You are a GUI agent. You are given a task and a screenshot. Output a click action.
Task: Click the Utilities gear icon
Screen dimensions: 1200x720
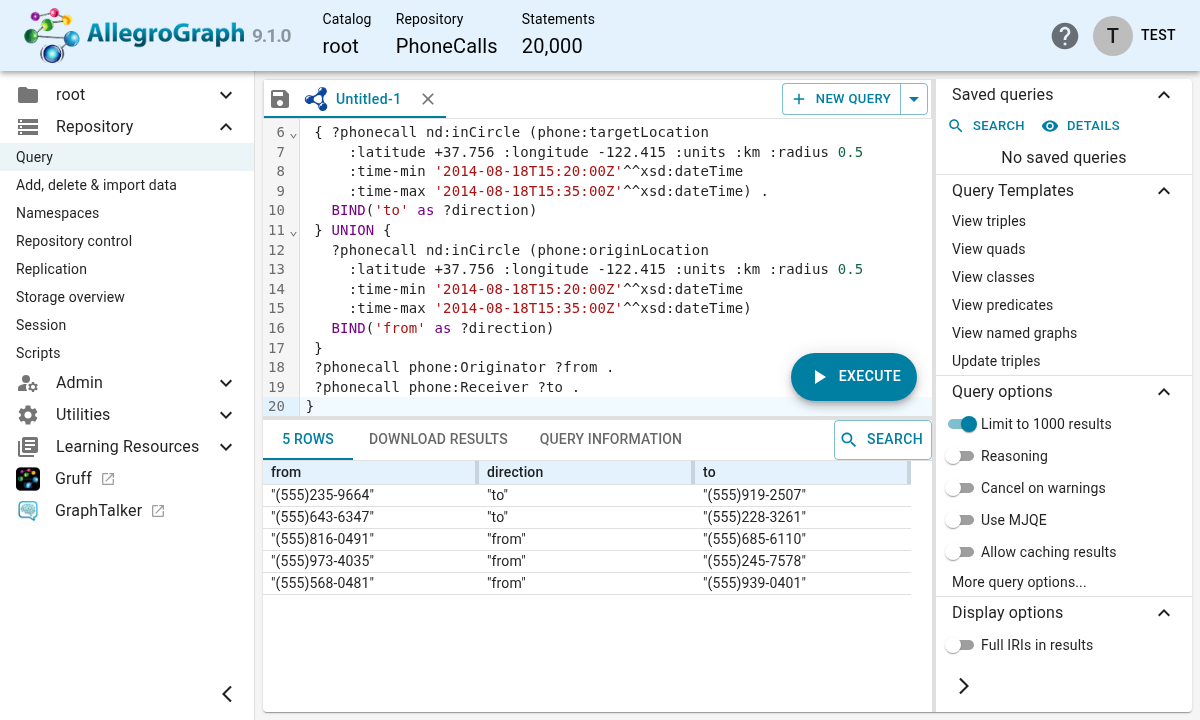[x=28, y=415]
